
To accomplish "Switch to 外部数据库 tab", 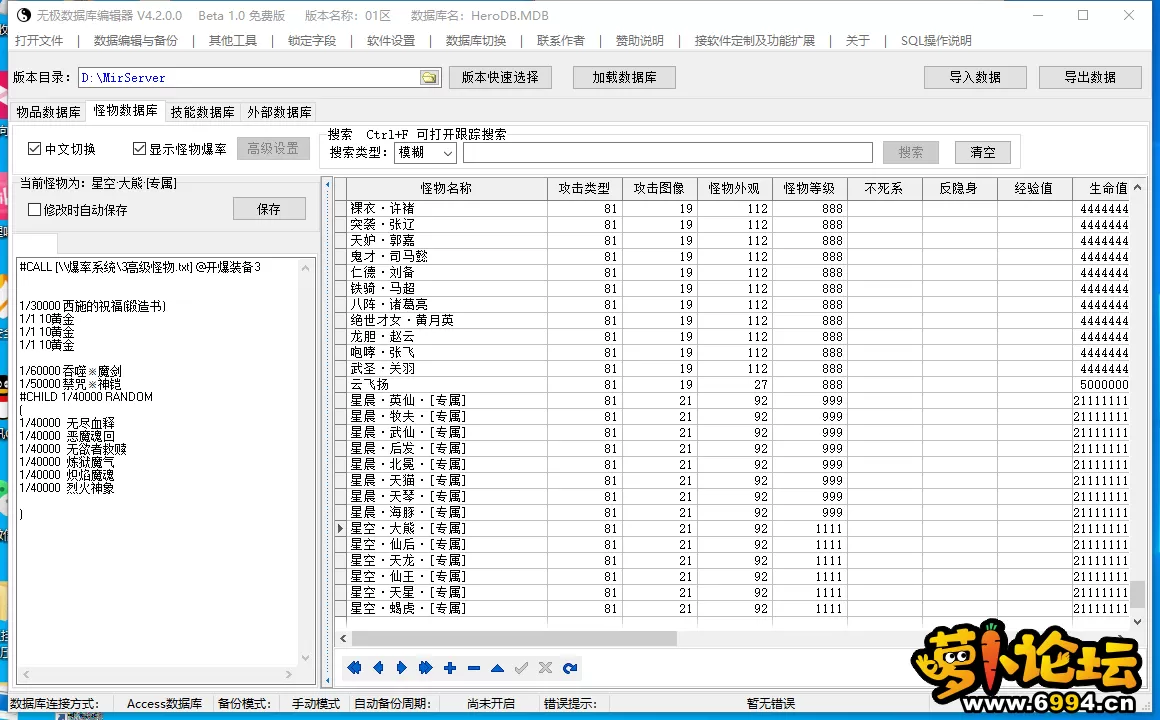I will tap(280, 112).
